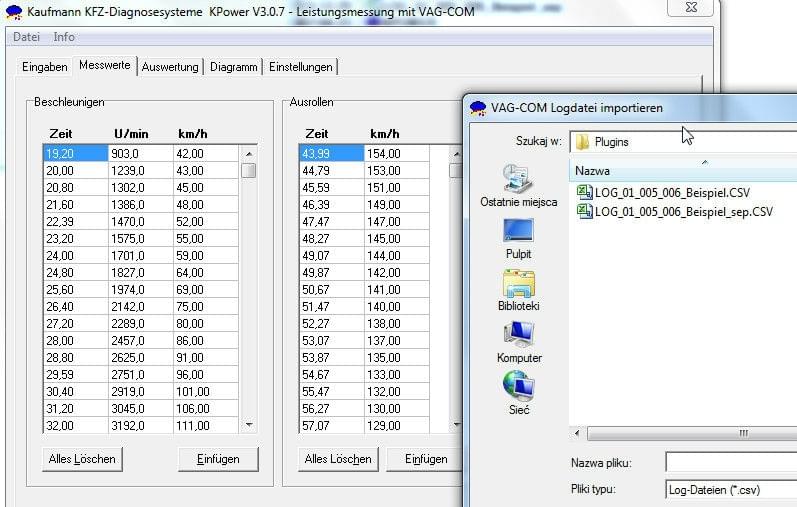Click Beschleunigen cell 1470,0
The image size is (797, 507).
pyautogui.click(x=141, y=222)
